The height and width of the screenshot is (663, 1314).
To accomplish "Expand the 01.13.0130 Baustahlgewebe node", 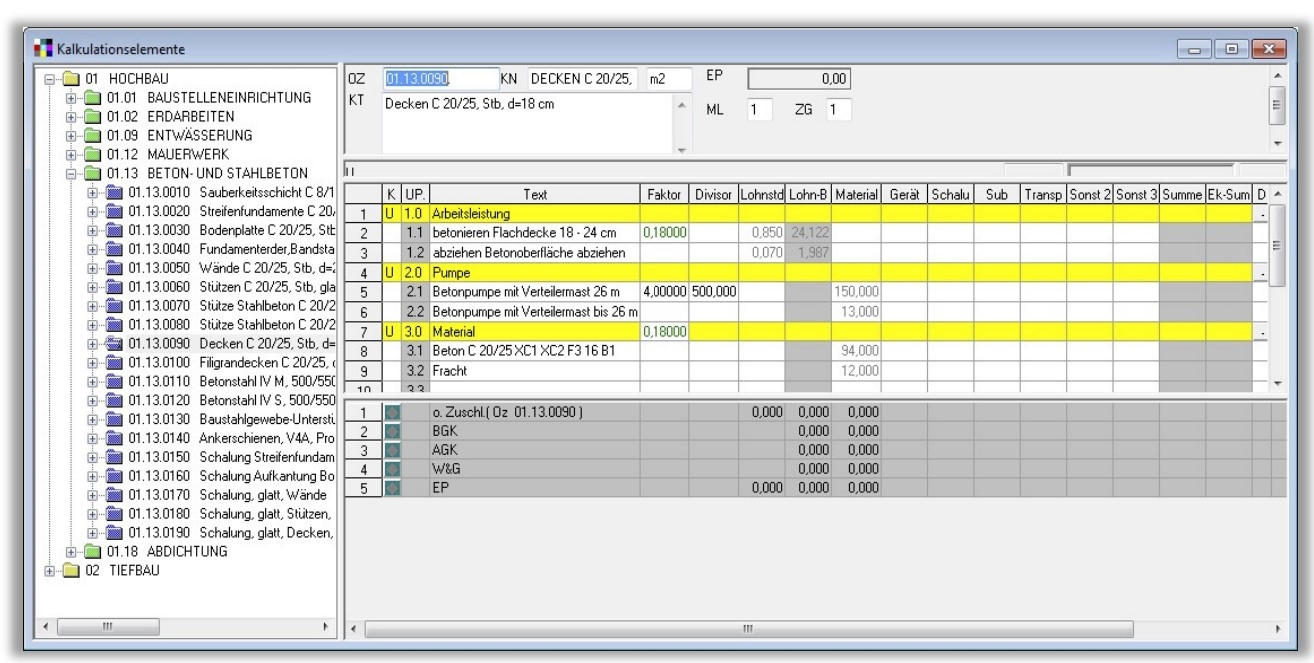I will click(94, 419).
